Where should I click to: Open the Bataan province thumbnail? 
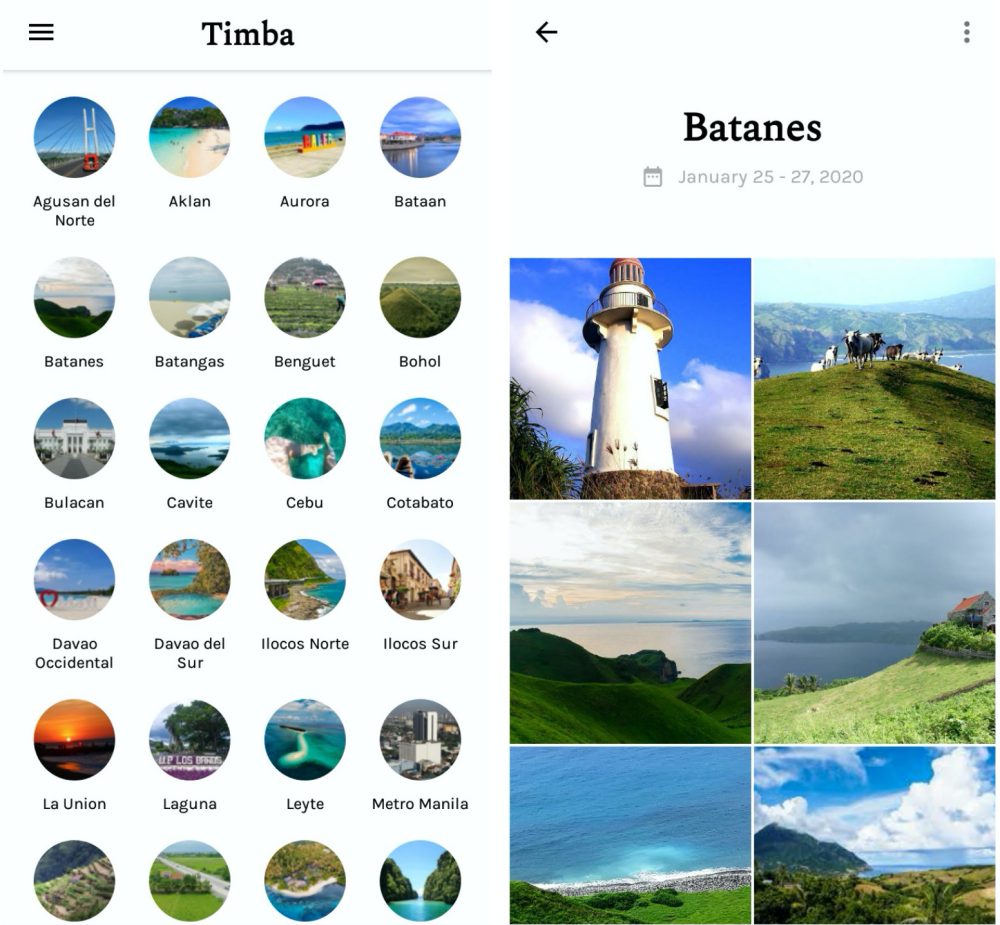click(x=420, y=137)
